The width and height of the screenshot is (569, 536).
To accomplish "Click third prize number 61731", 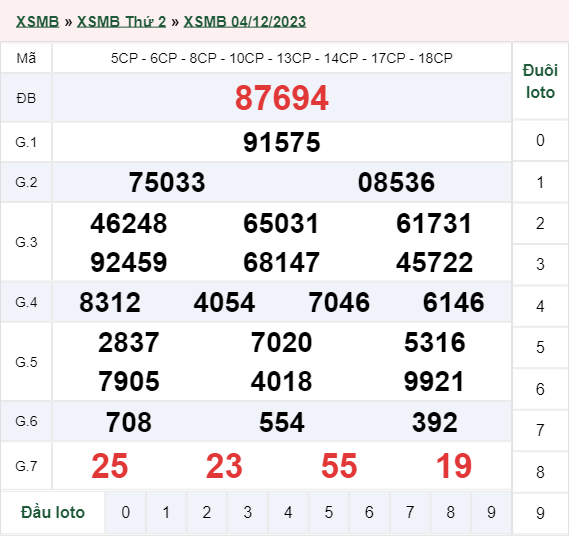I will pos(434,223).
